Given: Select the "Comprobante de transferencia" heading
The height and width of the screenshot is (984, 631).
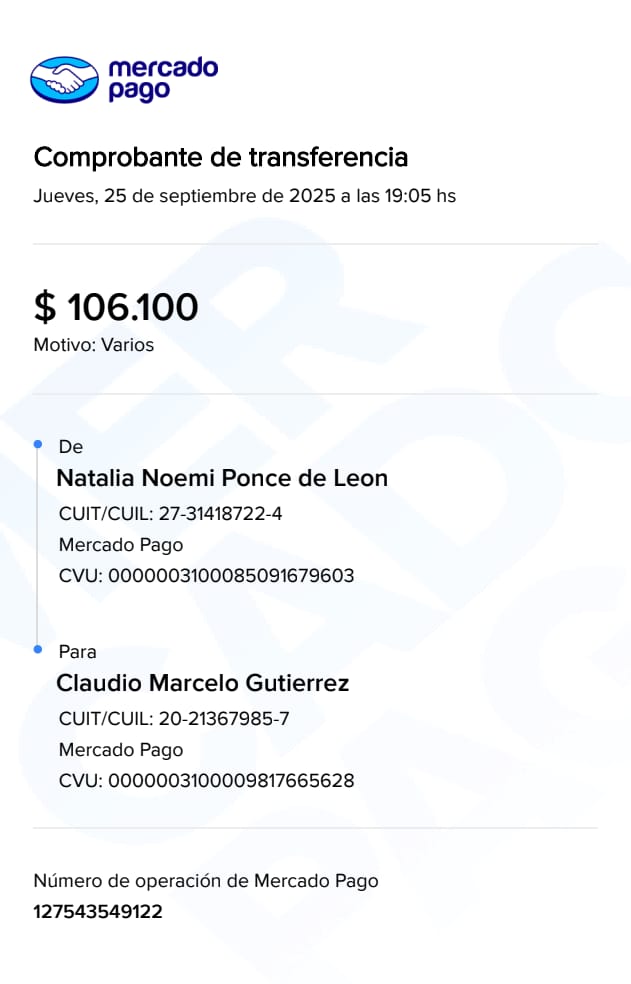Looking at the screenshot, I should coord(221,157).
